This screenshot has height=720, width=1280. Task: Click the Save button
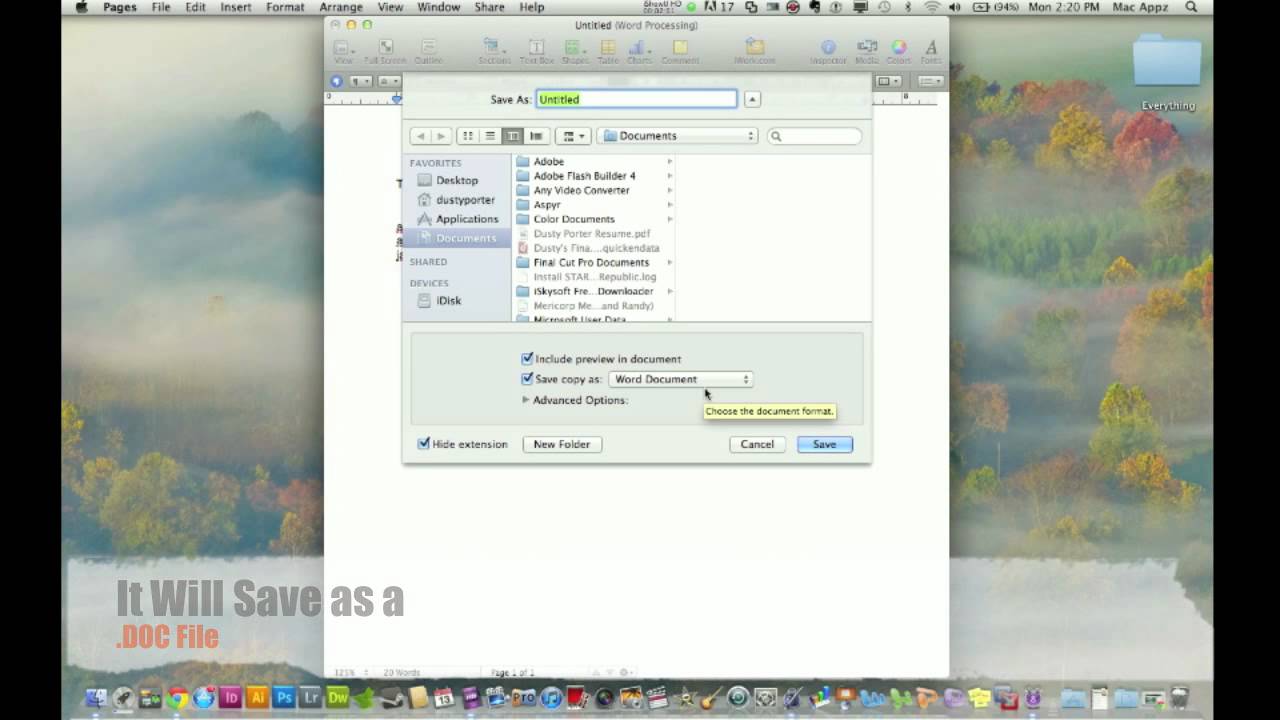click(x=825, y=444)
